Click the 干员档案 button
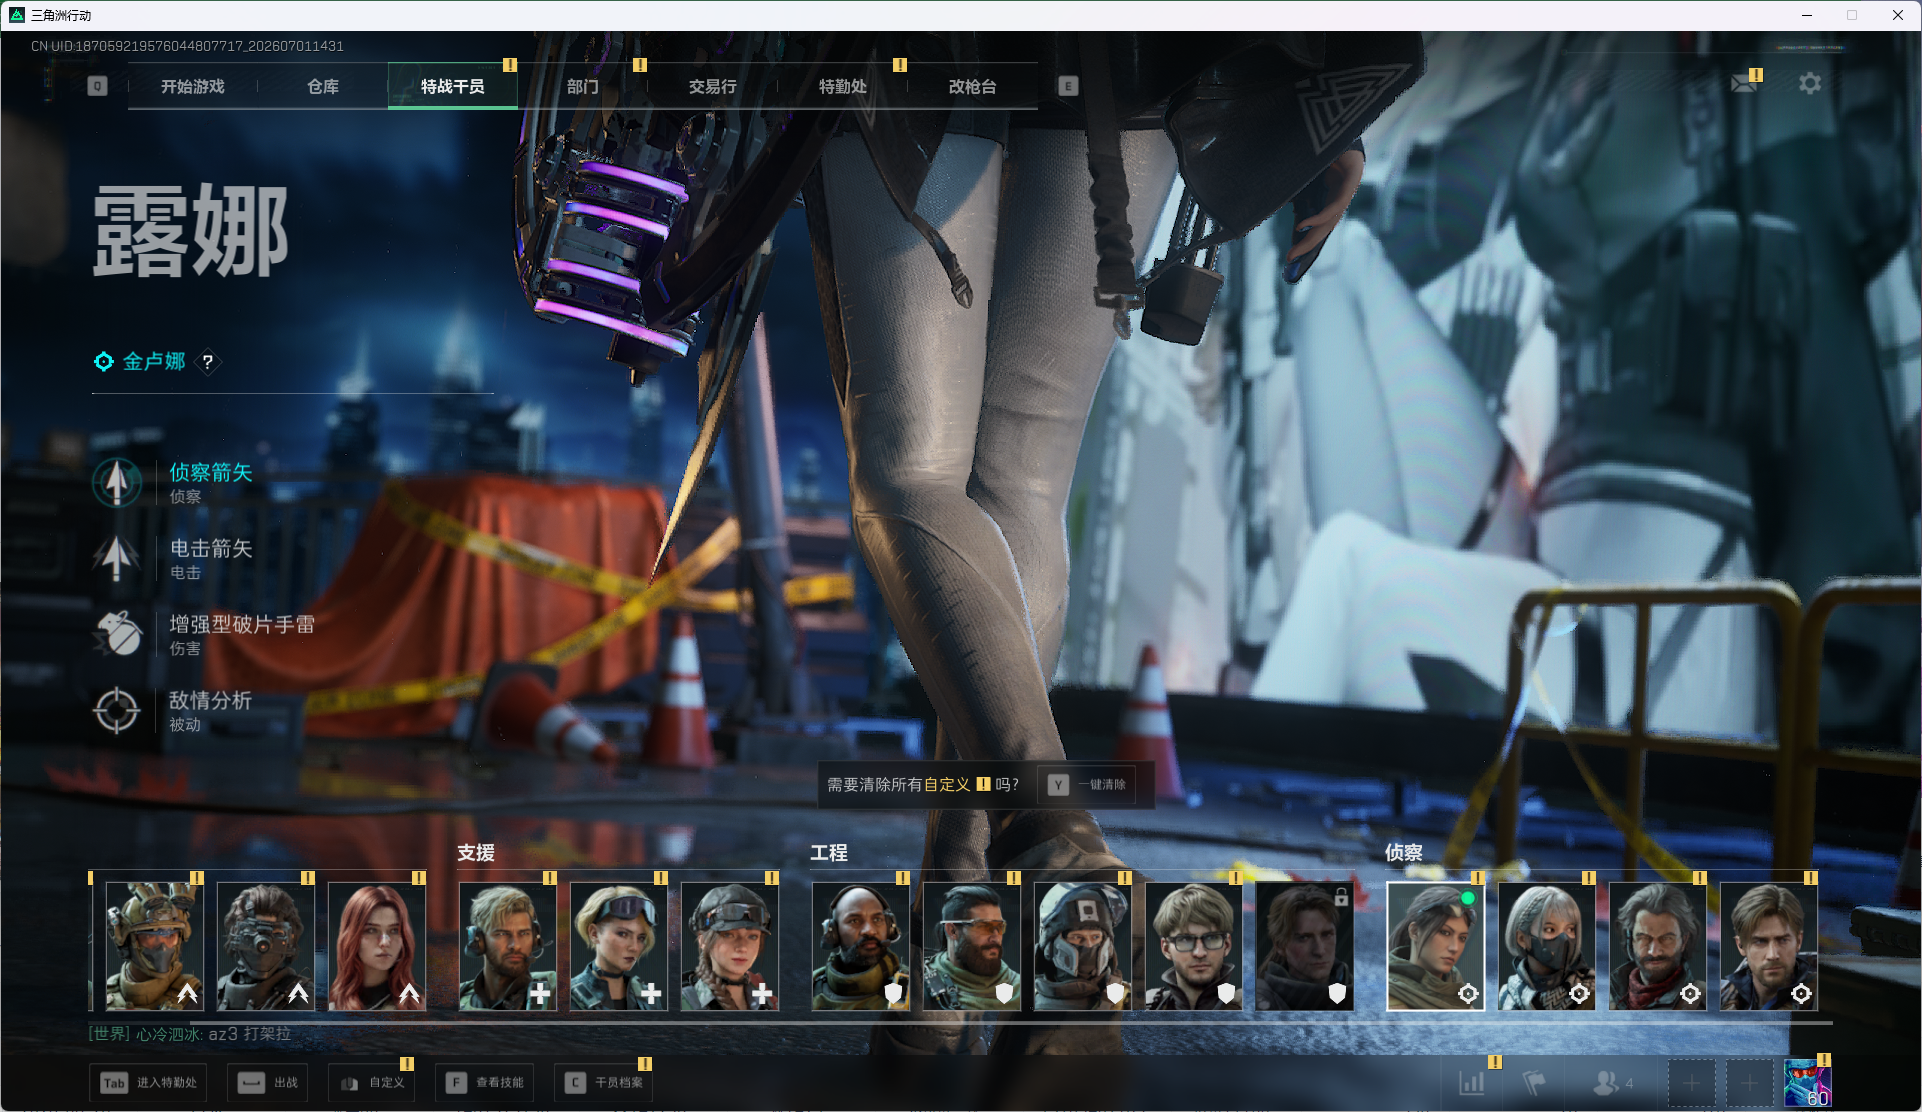 tap(604, 1082)
